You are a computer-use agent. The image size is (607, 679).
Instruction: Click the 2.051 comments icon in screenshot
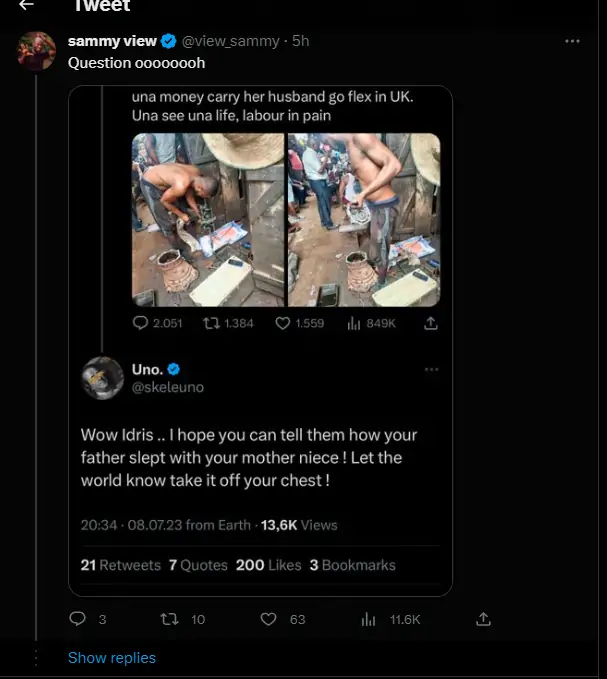point(140,323)
